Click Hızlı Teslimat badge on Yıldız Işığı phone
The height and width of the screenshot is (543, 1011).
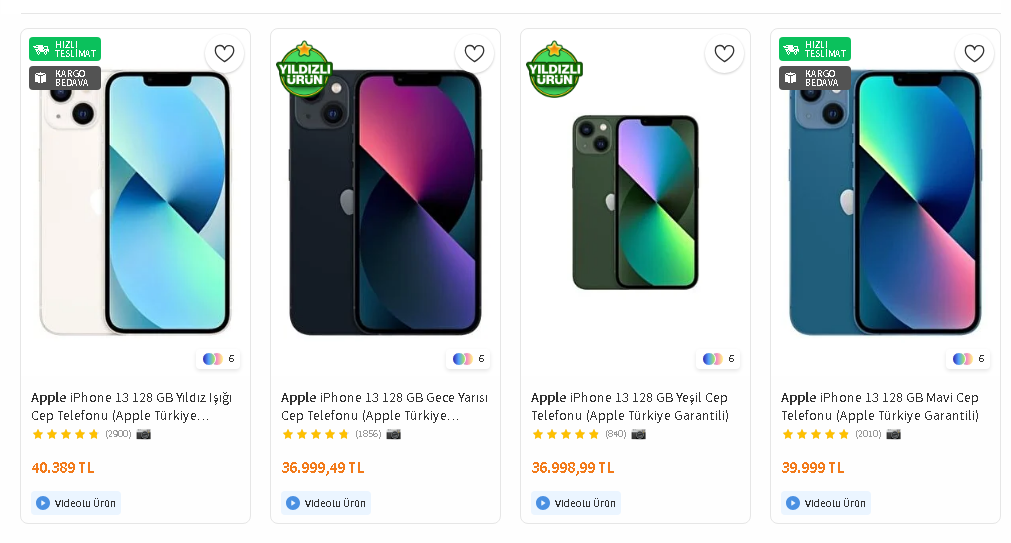tap(65, 49)
